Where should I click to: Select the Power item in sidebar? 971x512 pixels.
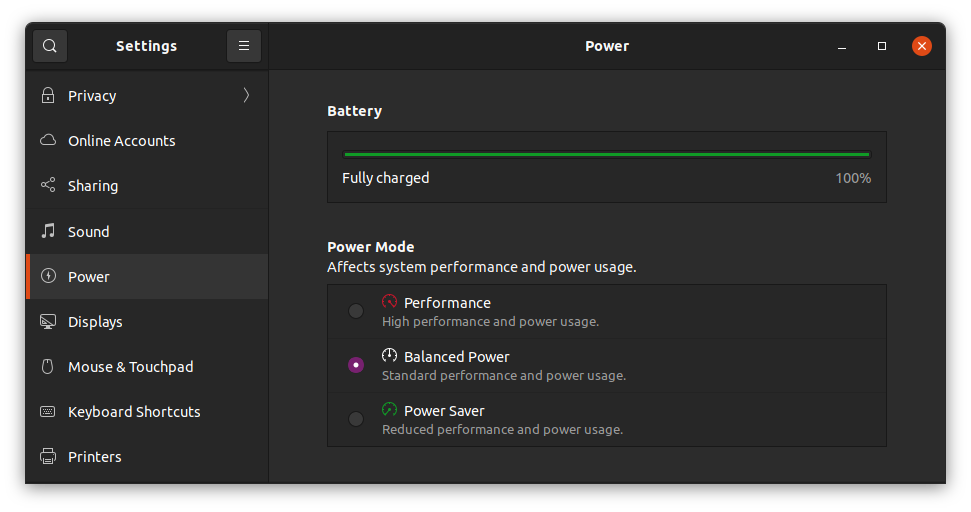89,277
